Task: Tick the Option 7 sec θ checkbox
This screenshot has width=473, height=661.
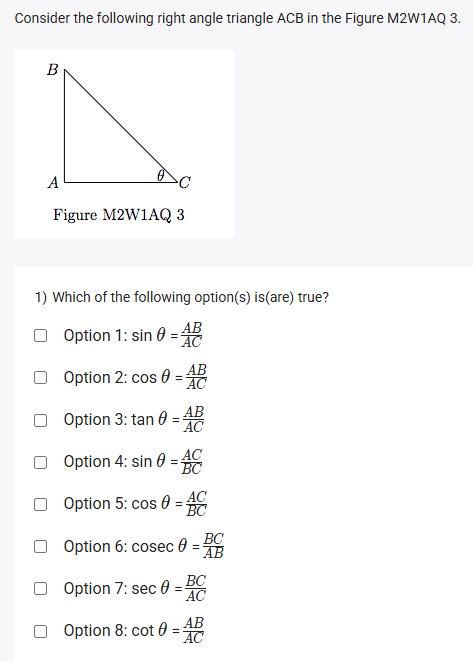Action: pos(40,588)
